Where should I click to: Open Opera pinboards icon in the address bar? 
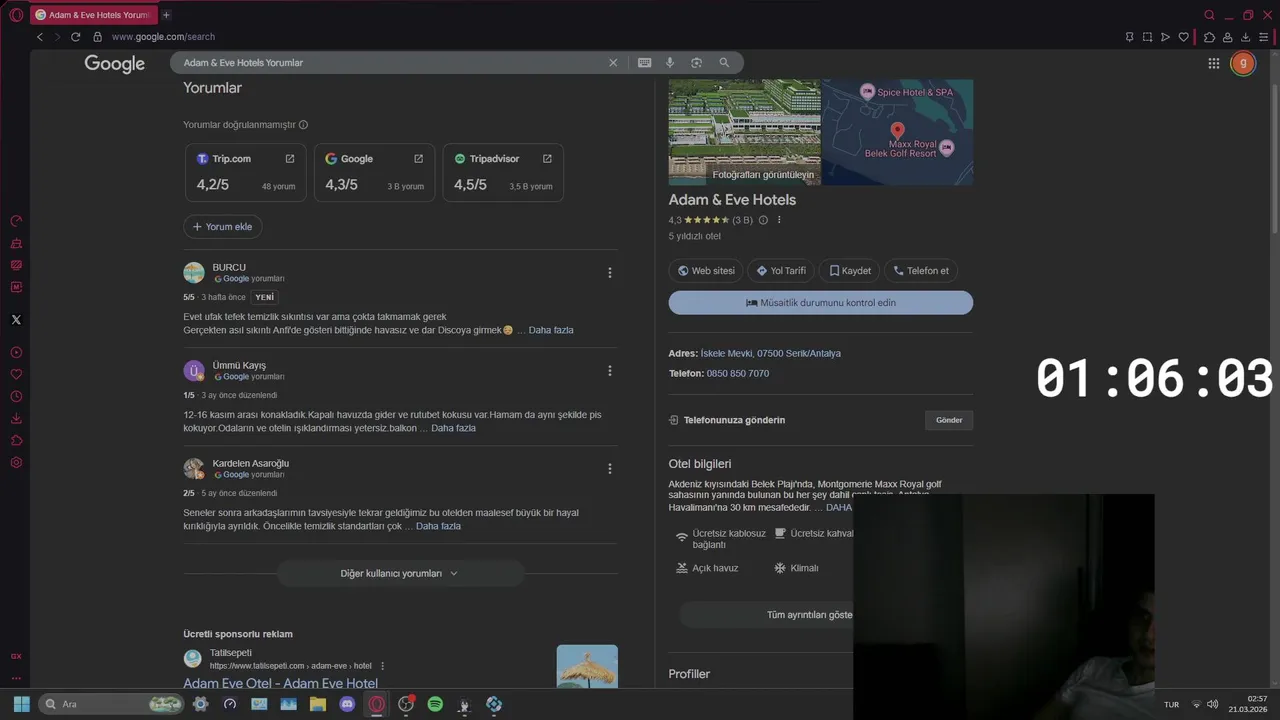(1130, 37)
